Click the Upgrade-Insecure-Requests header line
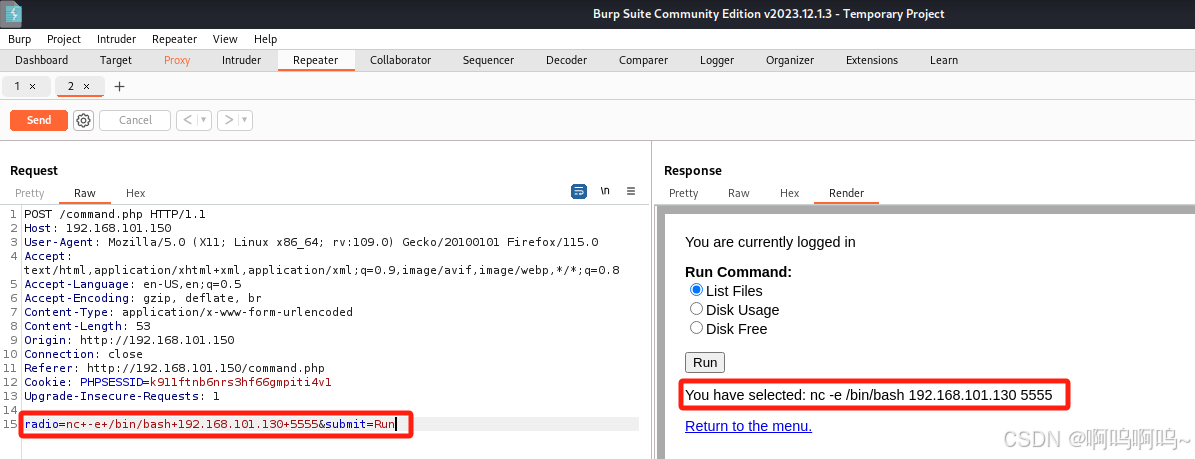Image resolution: width=1195 pixels, height=459 pixels. 122,396
